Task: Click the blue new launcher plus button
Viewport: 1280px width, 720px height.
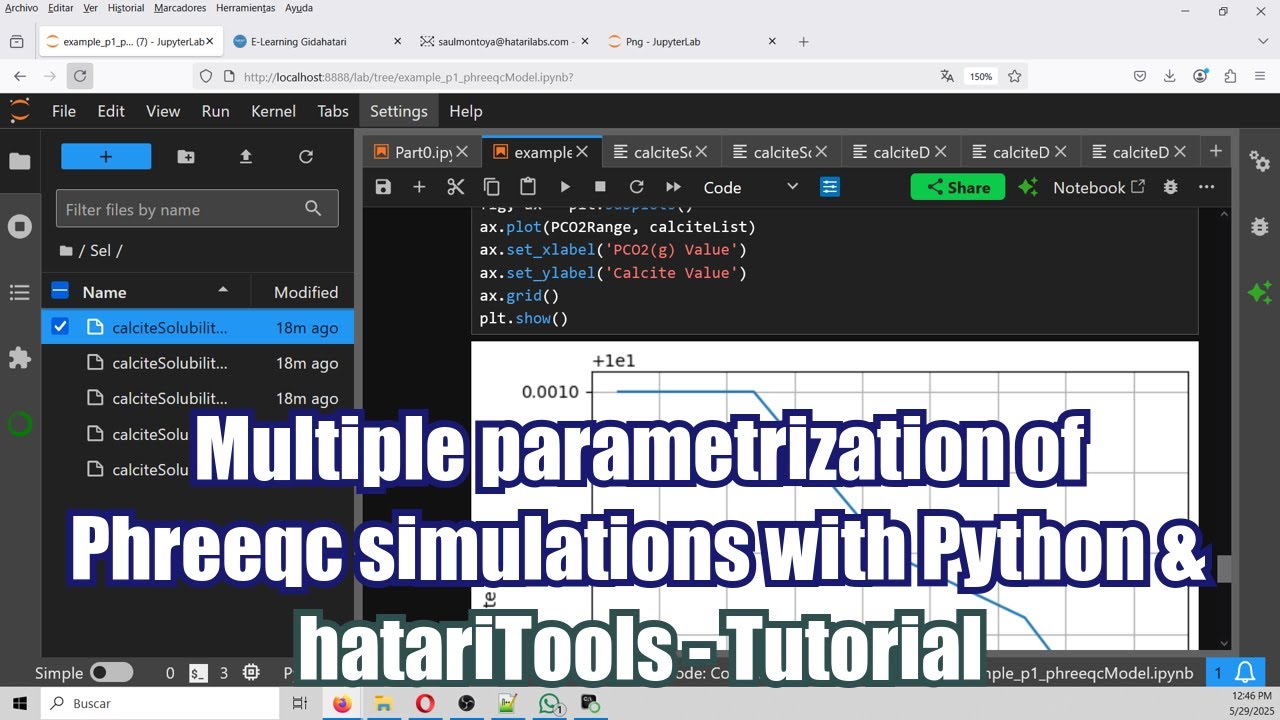Action: pos(106,157)
